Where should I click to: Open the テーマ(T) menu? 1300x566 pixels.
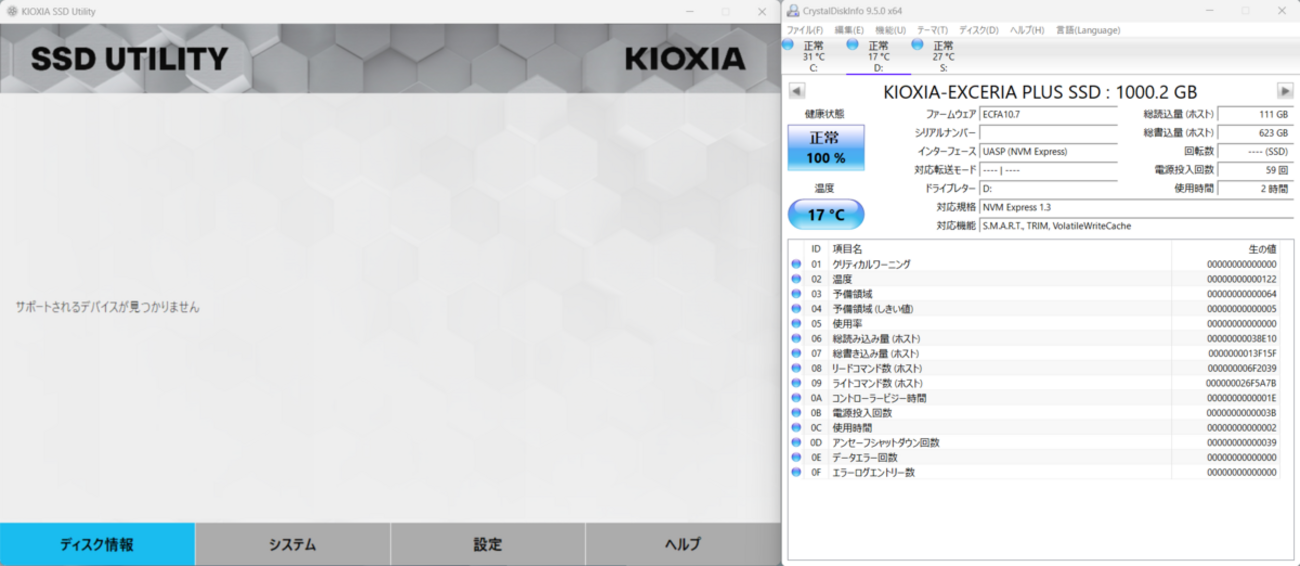pyautogui.click(x=933, y=30)
